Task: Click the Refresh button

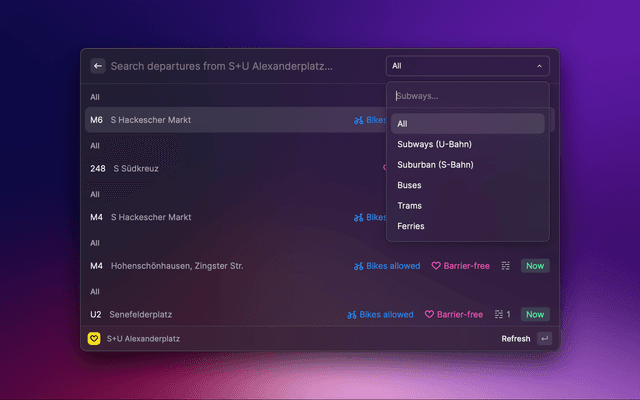Action: (x=515, y=339)
